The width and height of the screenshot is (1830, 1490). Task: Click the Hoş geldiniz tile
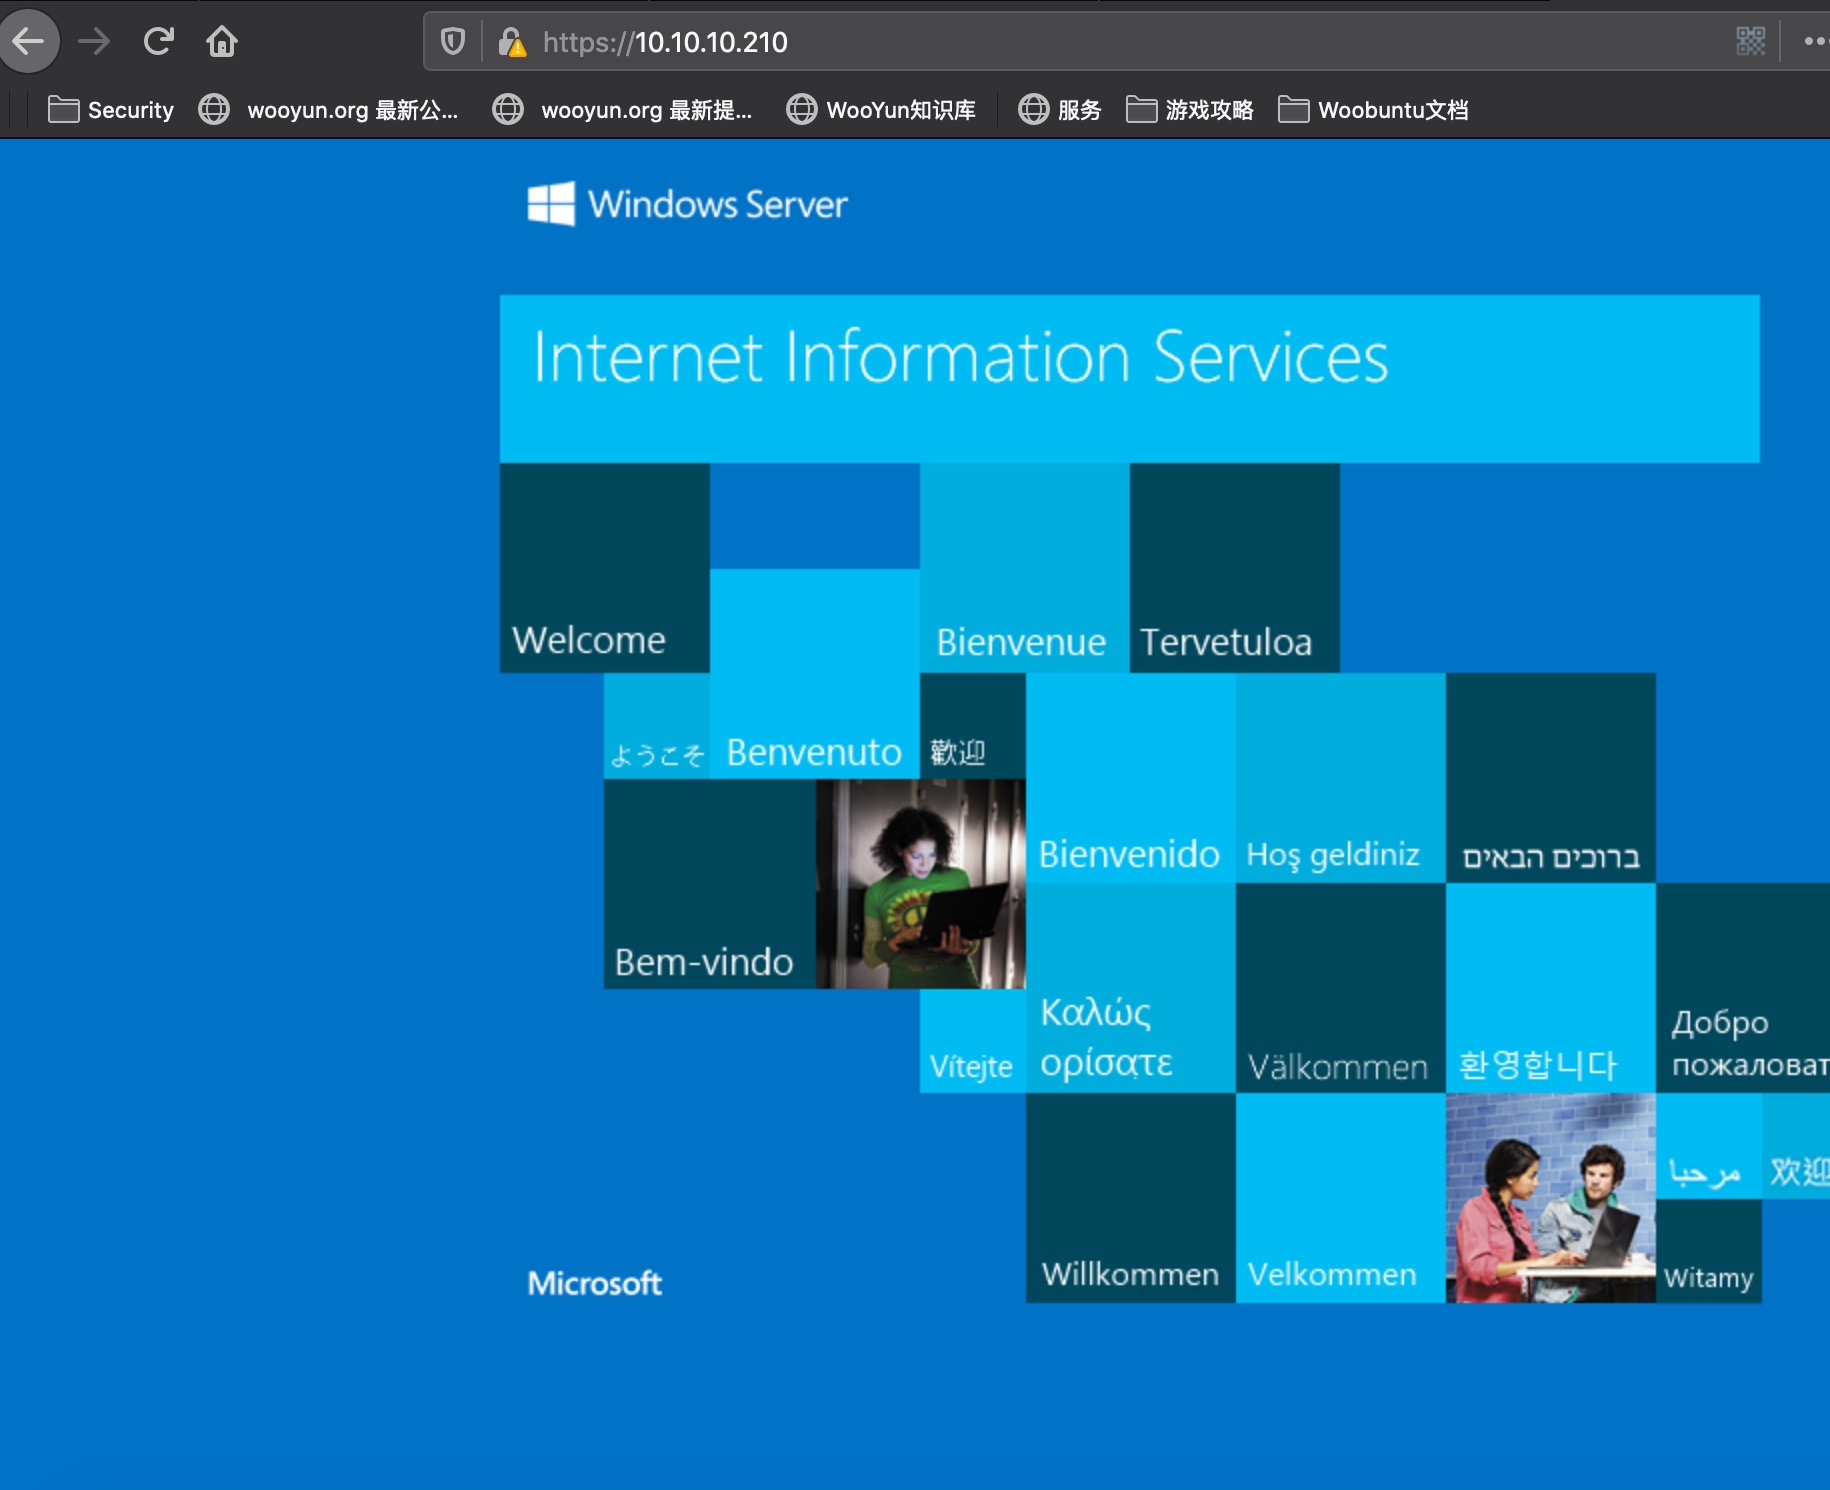(1341, 778)
